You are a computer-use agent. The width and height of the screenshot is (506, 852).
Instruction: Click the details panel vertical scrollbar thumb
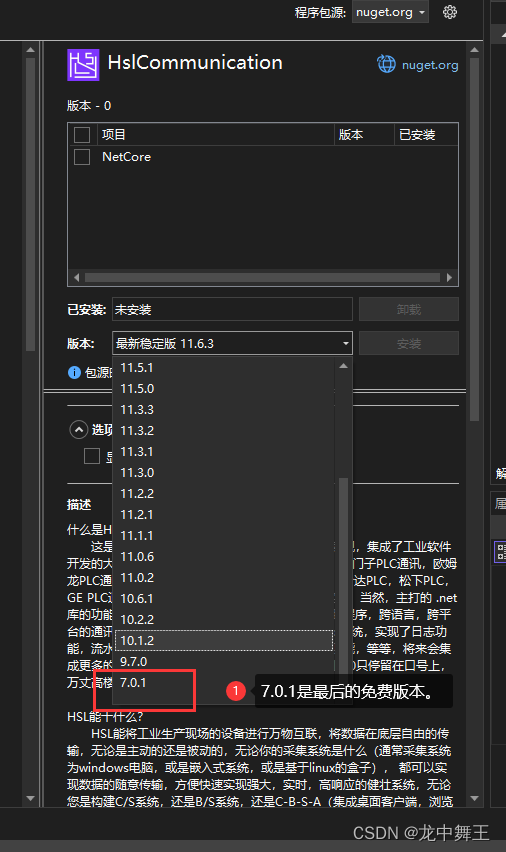tap(474, 239)
